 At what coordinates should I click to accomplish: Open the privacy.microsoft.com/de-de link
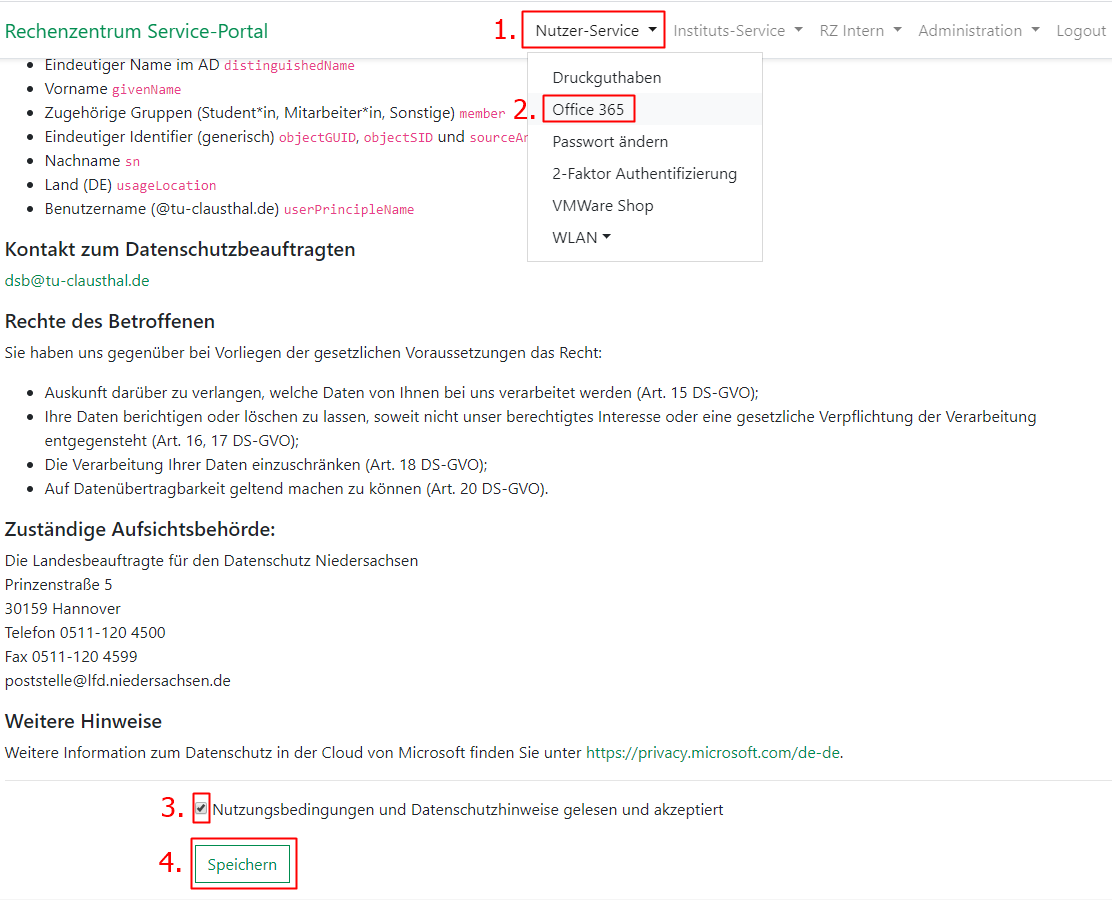713,752
